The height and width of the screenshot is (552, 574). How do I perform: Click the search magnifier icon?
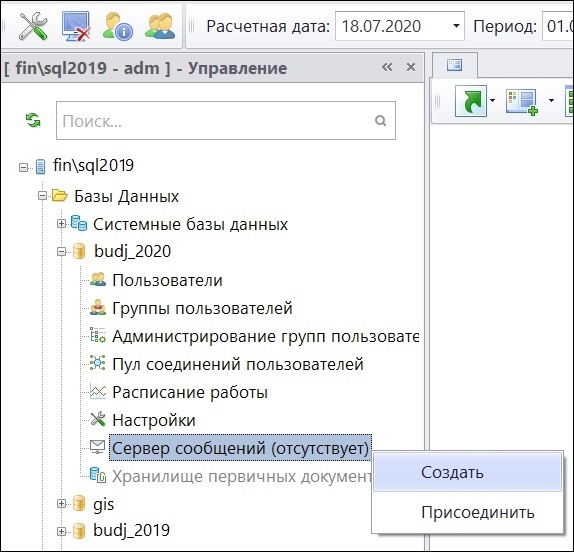click(x=381, y=120)
